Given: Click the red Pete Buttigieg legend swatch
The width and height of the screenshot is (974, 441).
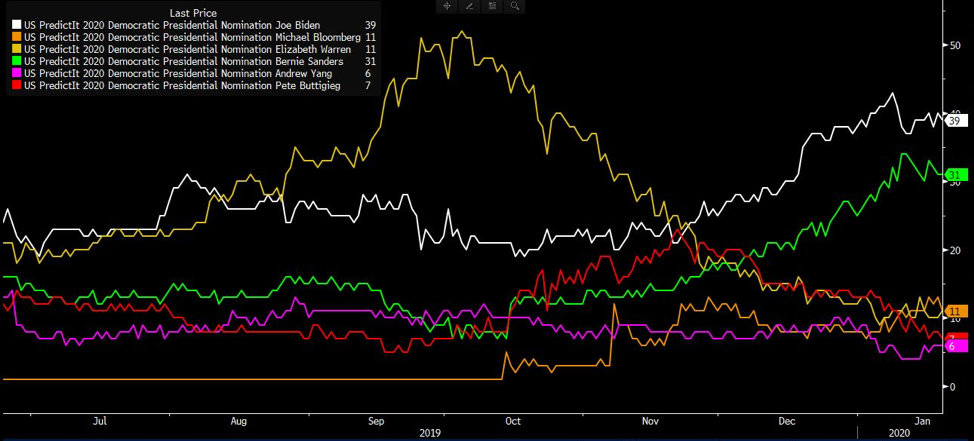Looking at the screenshot, I should pos(16,85).
